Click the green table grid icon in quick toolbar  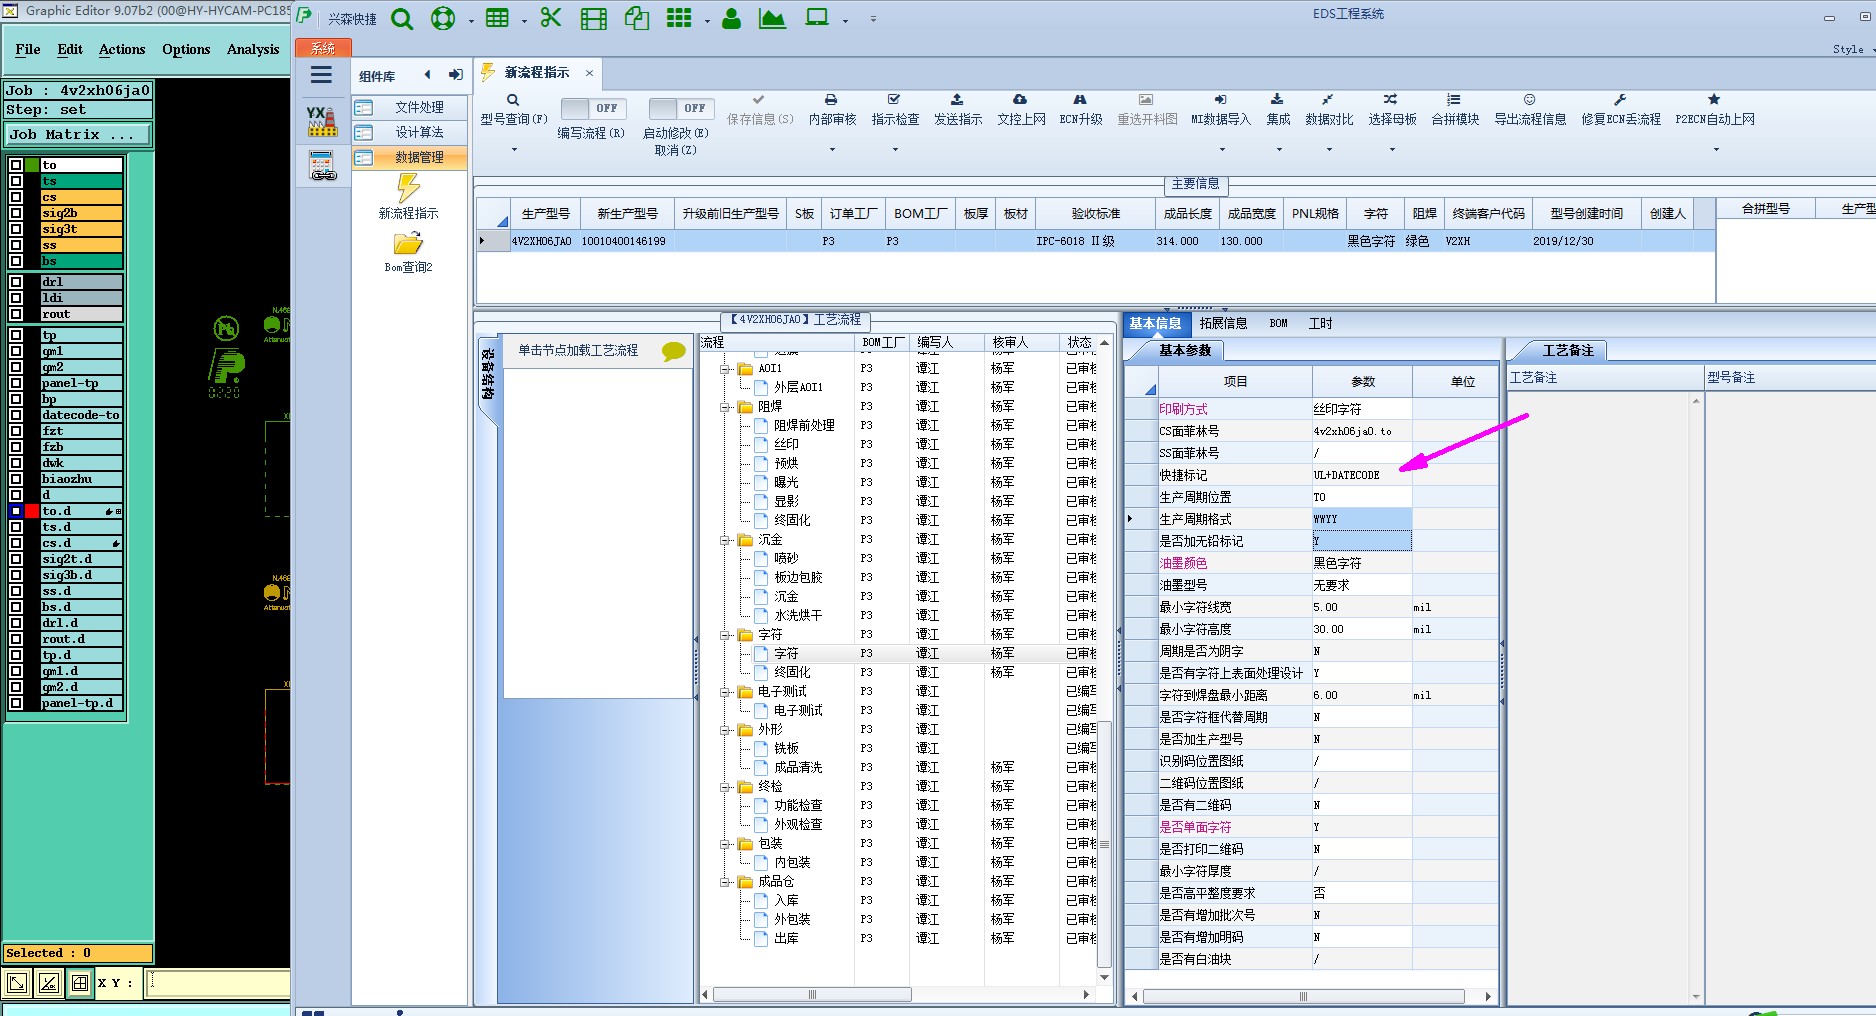[497, 18]
